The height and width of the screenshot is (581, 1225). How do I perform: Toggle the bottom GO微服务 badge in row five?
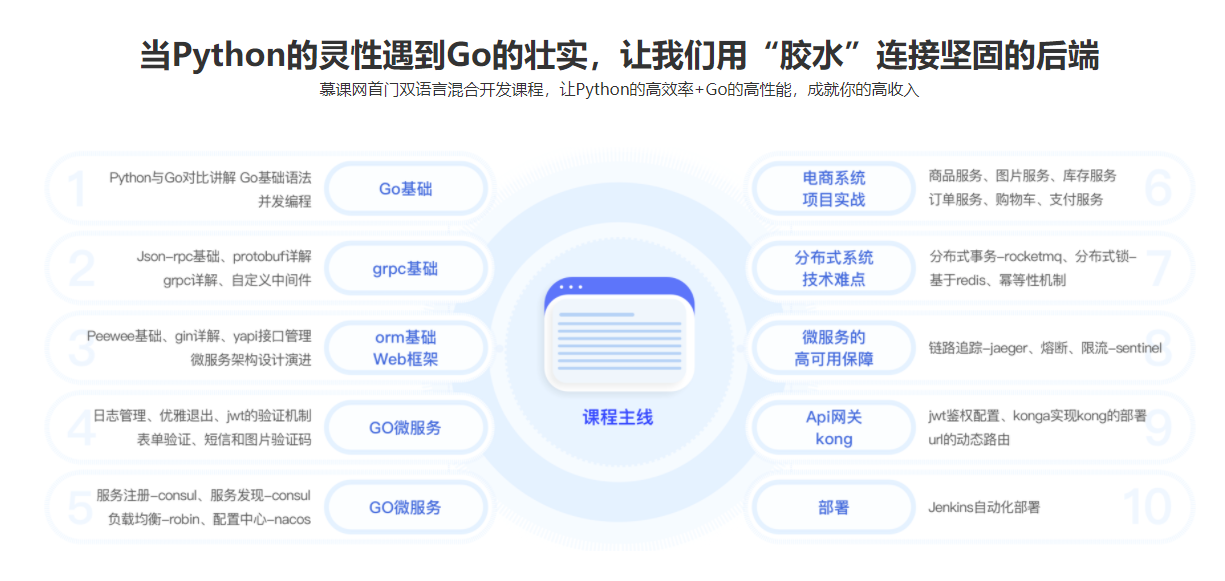click(x=406, y=507)
